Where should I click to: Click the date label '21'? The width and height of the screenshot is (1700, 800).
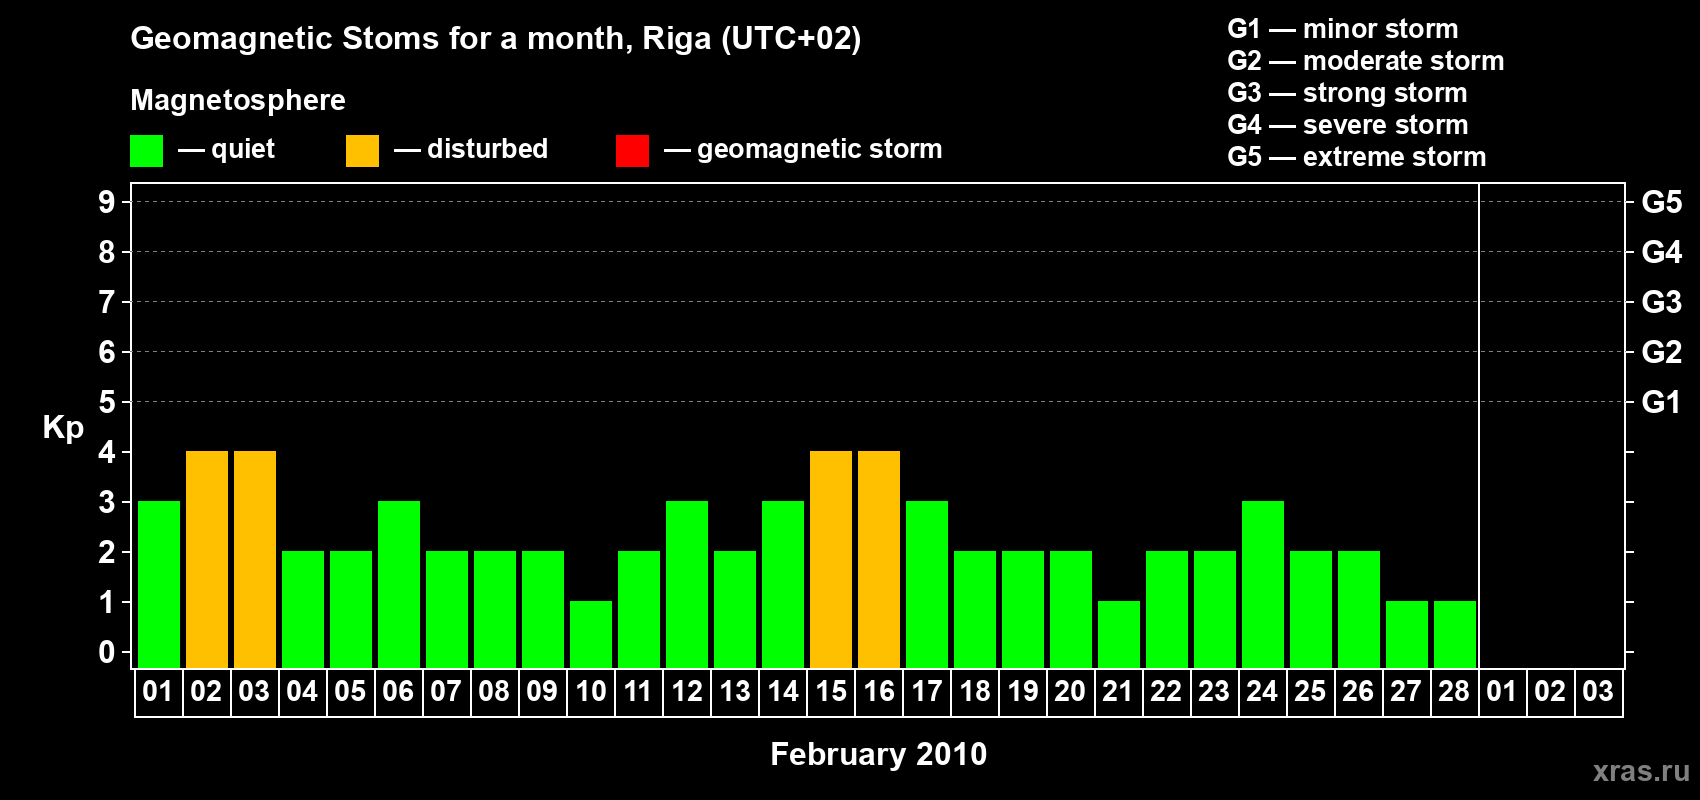click(1118, 691)
